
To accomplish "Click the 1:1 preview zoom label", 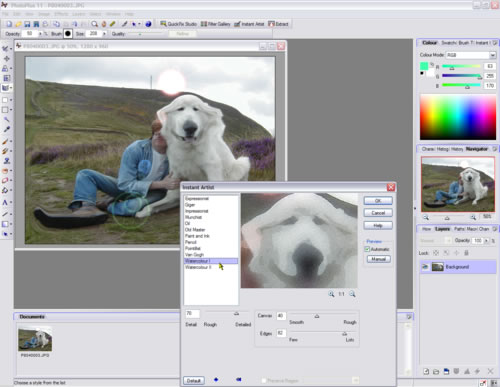I will point(342,294).
